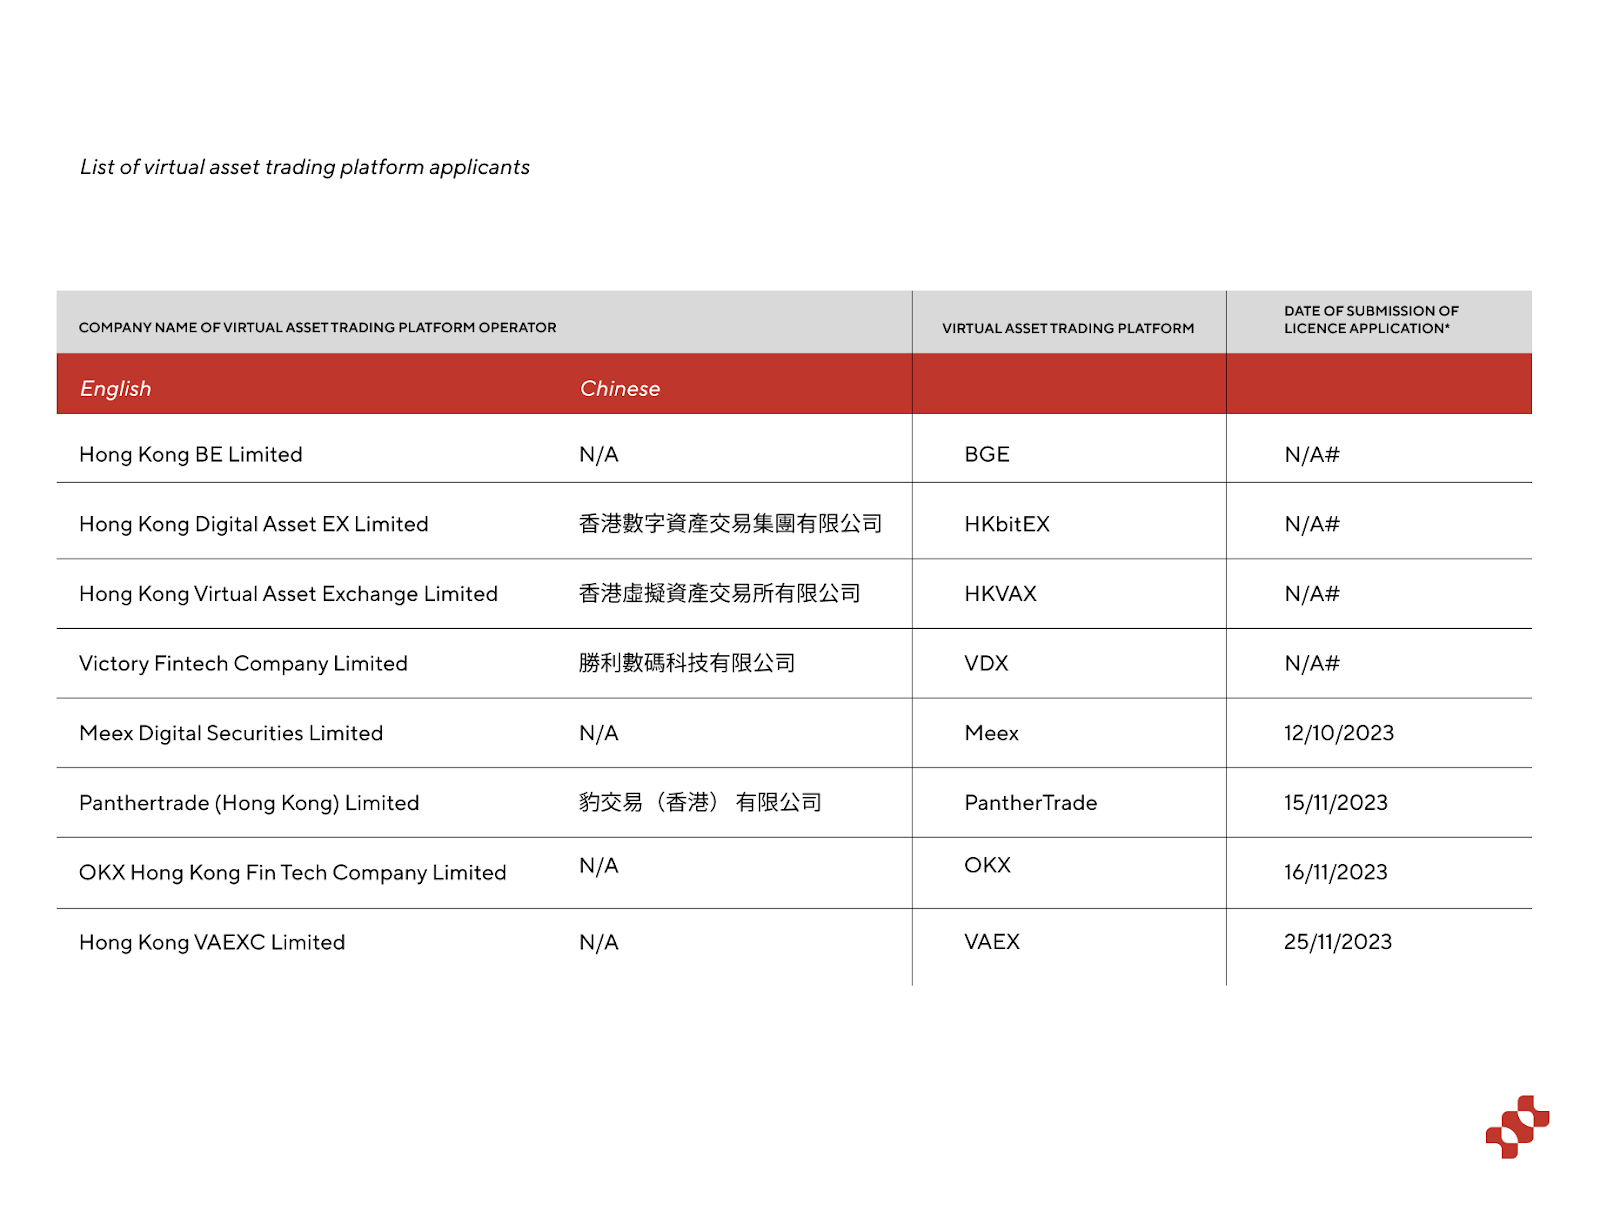This screenshot has width=1600, height=1211.
Task: Select 'Hong Kong BE Limited' cell
Action: (x=191, y=454)
